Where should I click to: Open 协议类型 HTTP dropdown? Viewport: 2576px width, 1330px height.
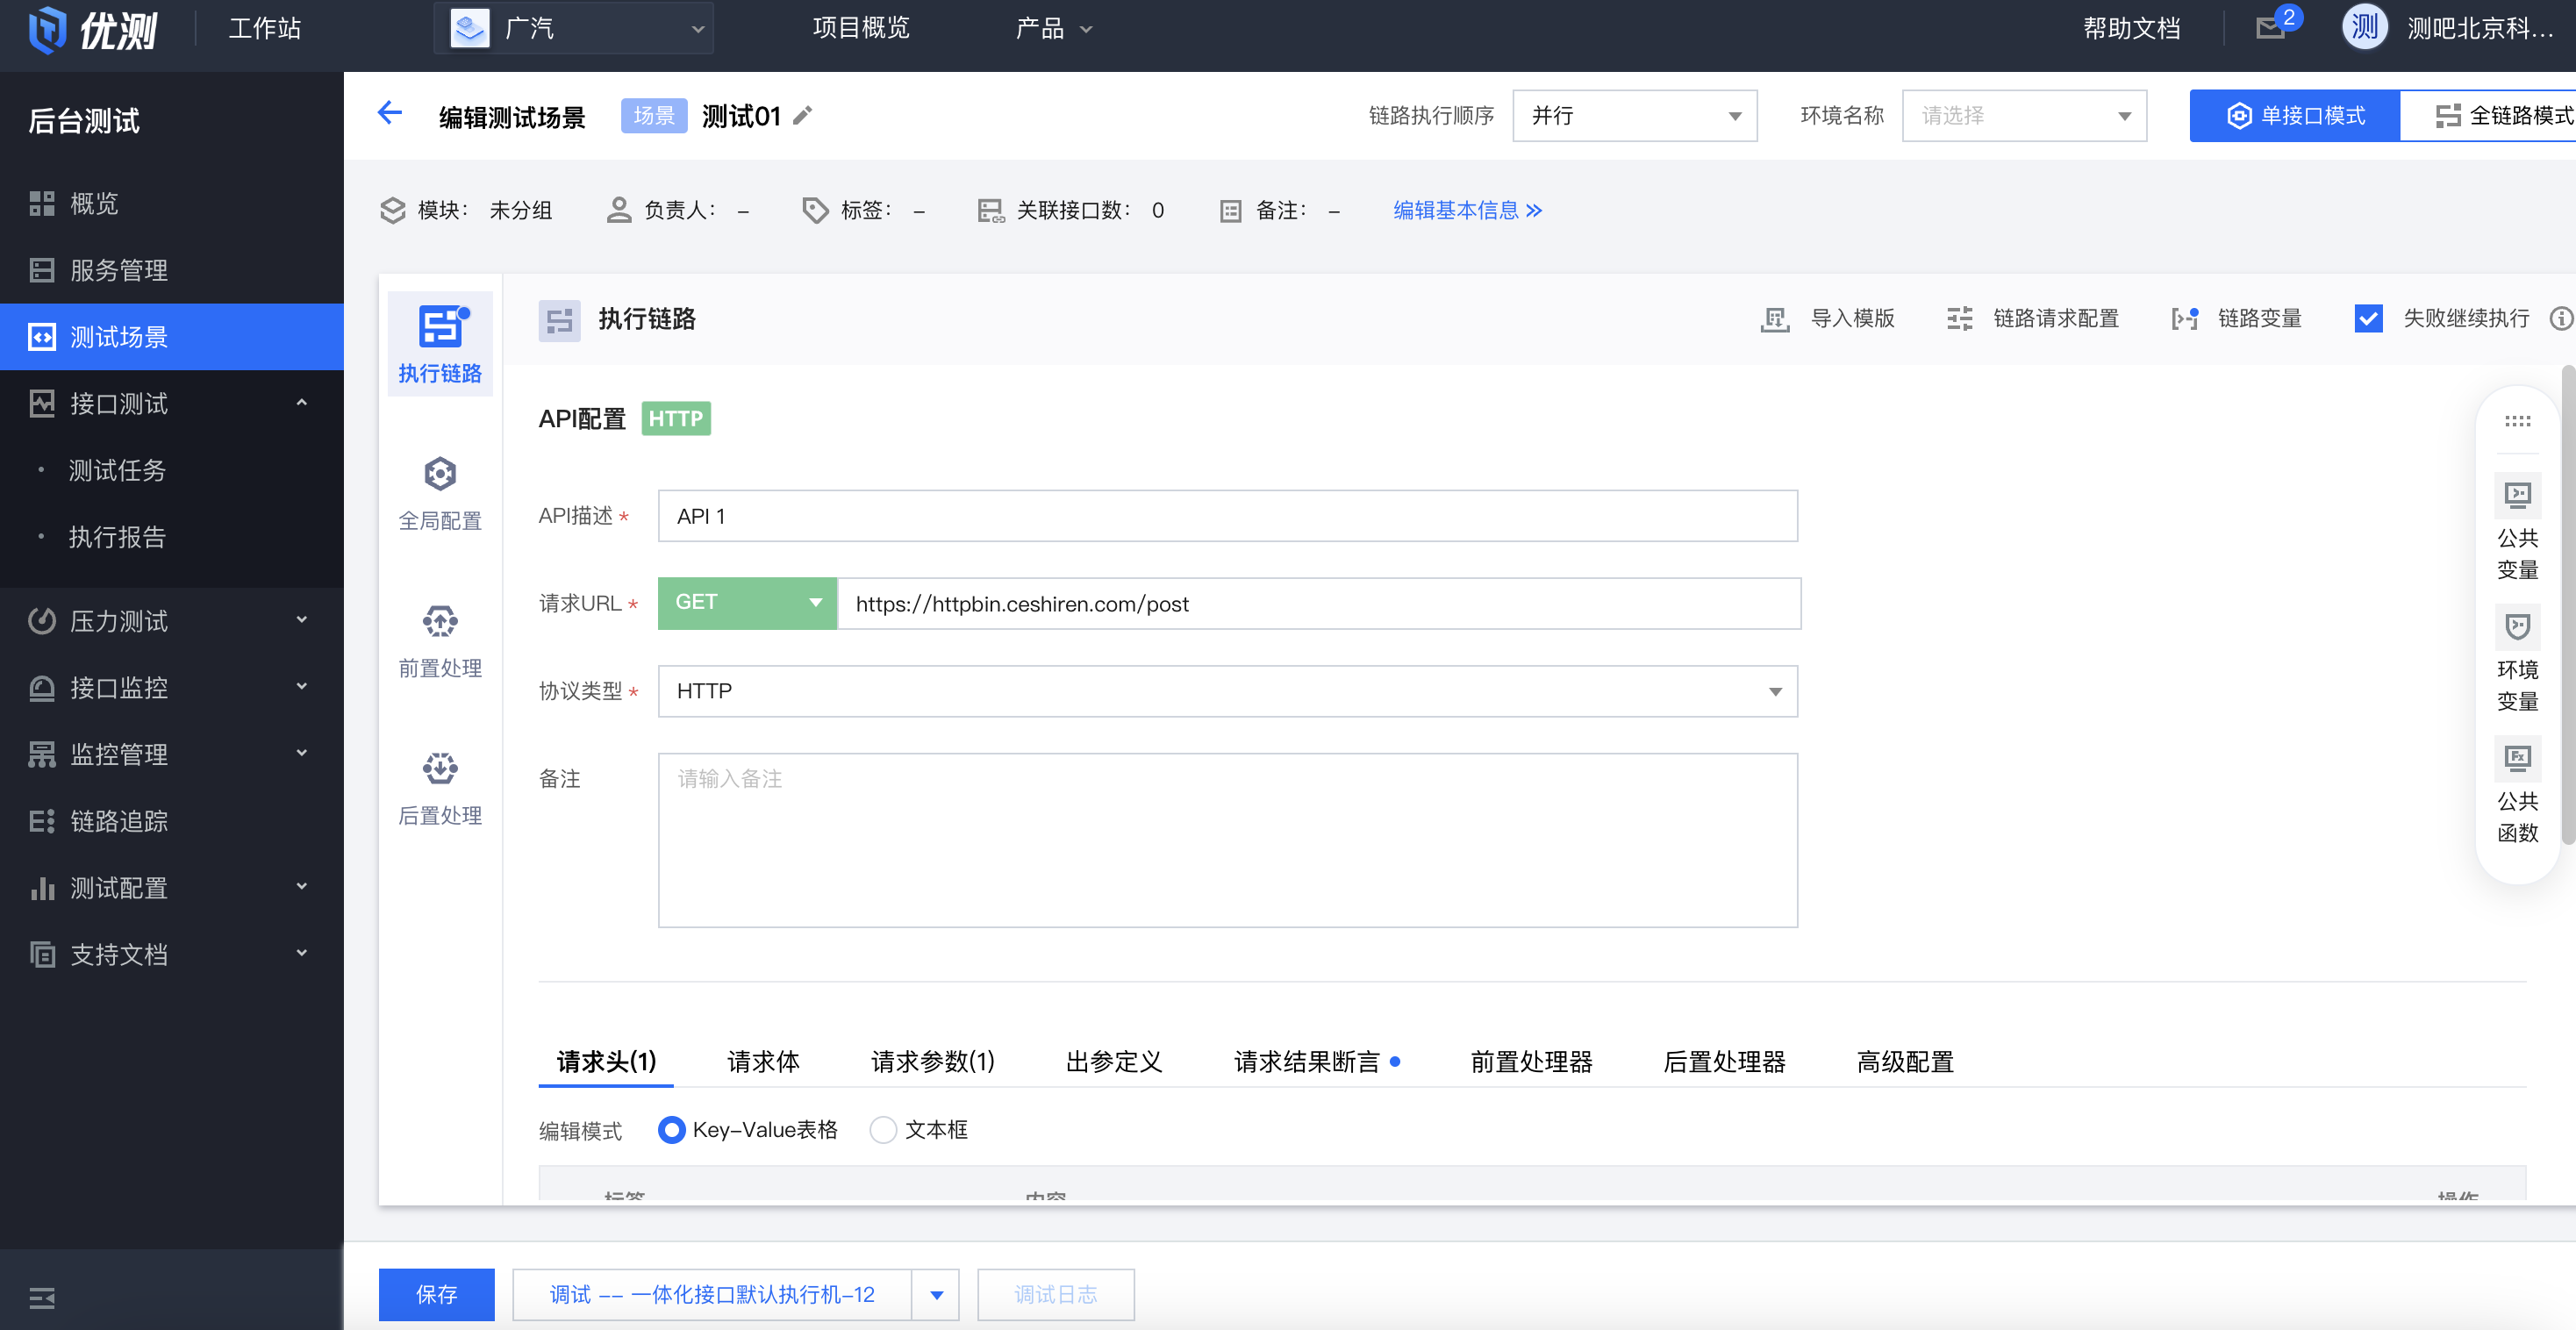(1227, 691)
